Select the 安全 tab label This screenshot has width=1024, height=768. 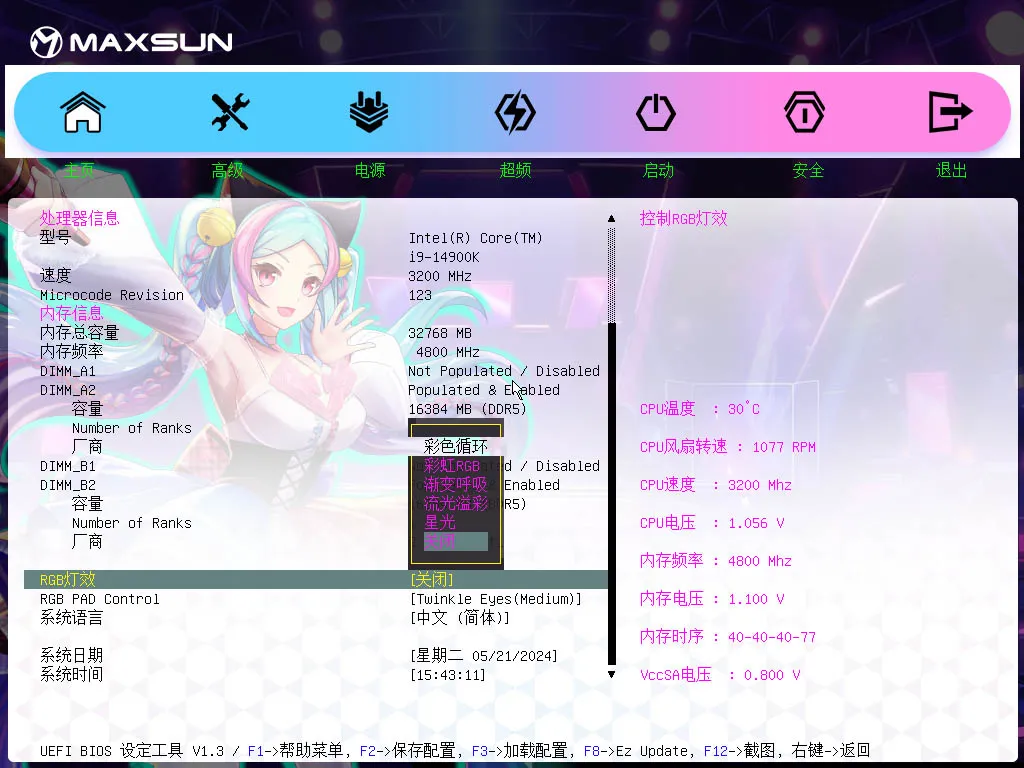coord(808,170)
